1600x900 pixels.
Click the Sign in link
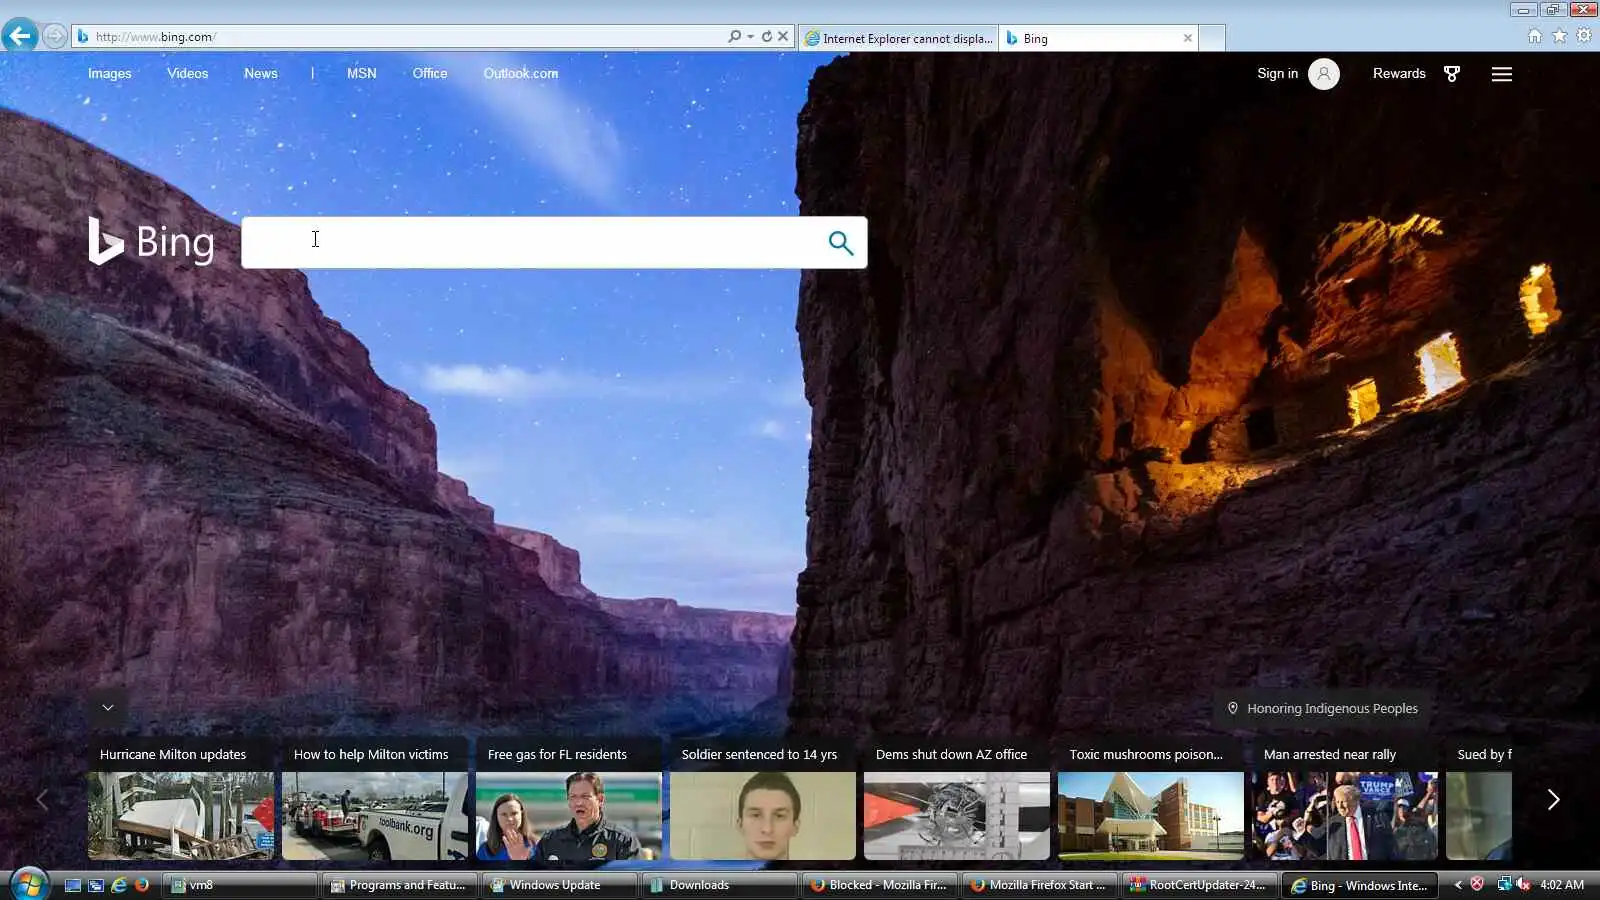tap(1278, 73)
